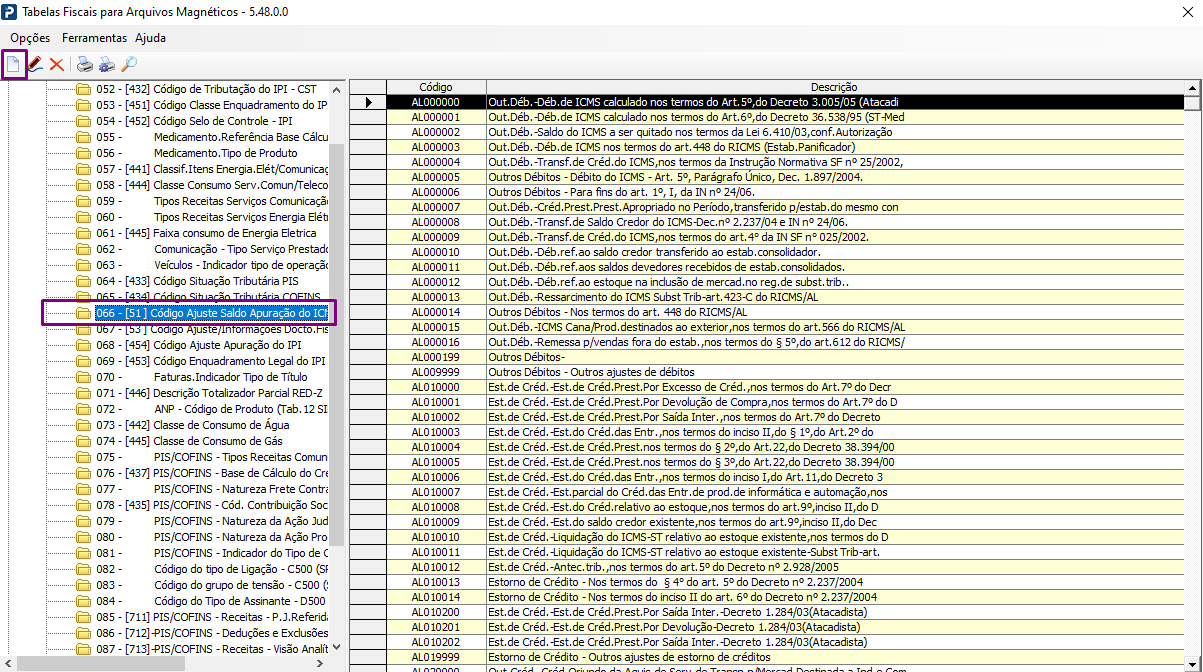This screenshot has width=1203, height=672.
Task: Click folder icon of item 060 Receitas Energia Elét
Action: tap(83, 217)
